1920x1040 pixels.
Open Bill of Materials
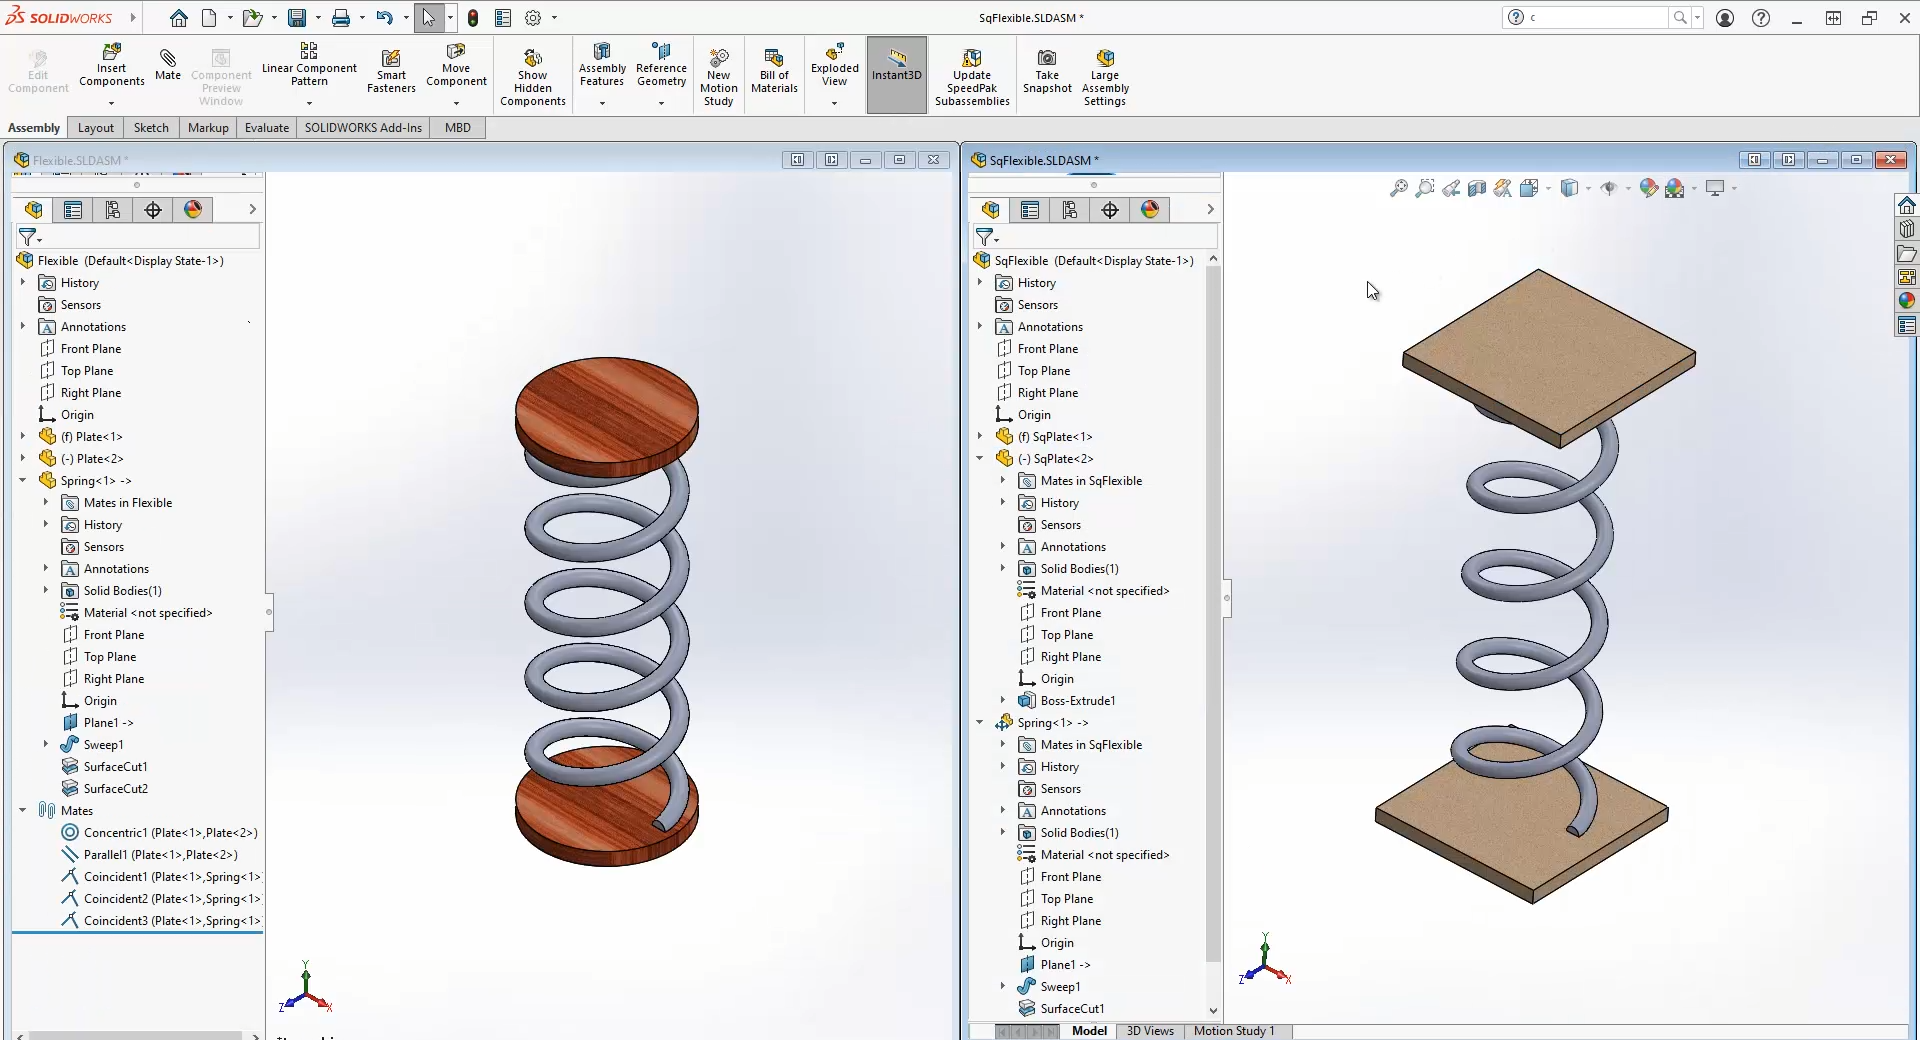[774, 70]
